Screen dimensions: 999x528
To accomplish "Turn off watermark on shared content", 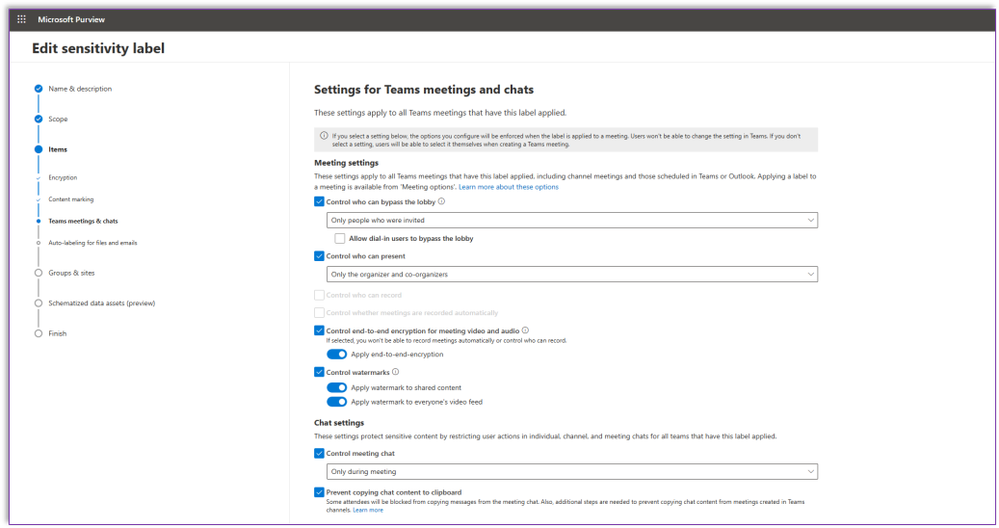I will pyautogui.click(x=337, y=388).
